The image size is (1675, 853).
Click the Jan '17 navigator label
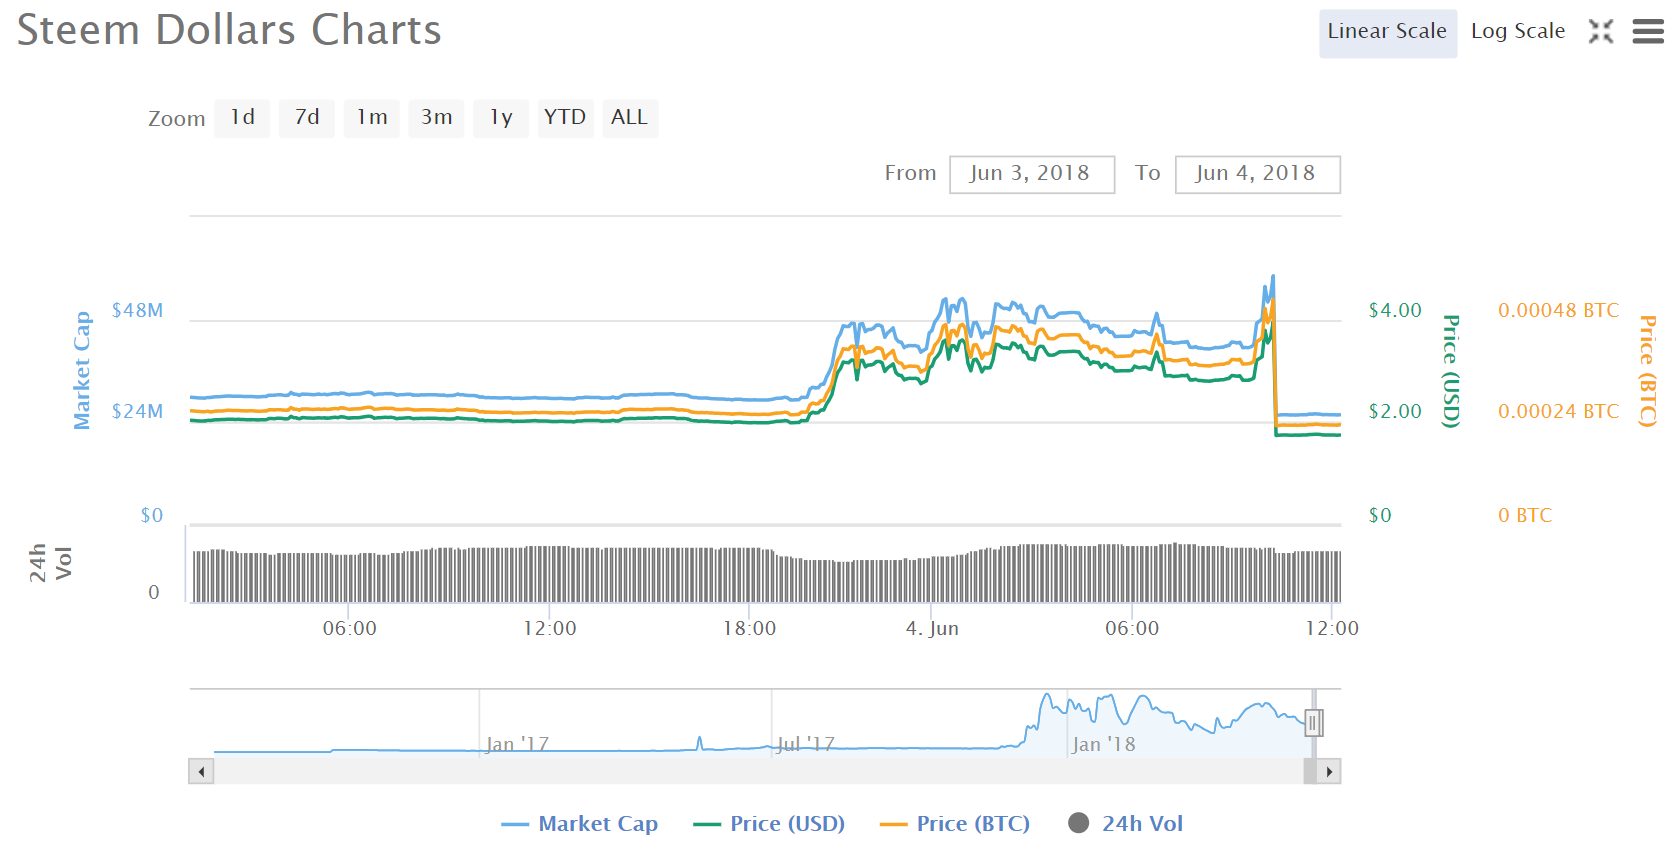click(517, 744)
